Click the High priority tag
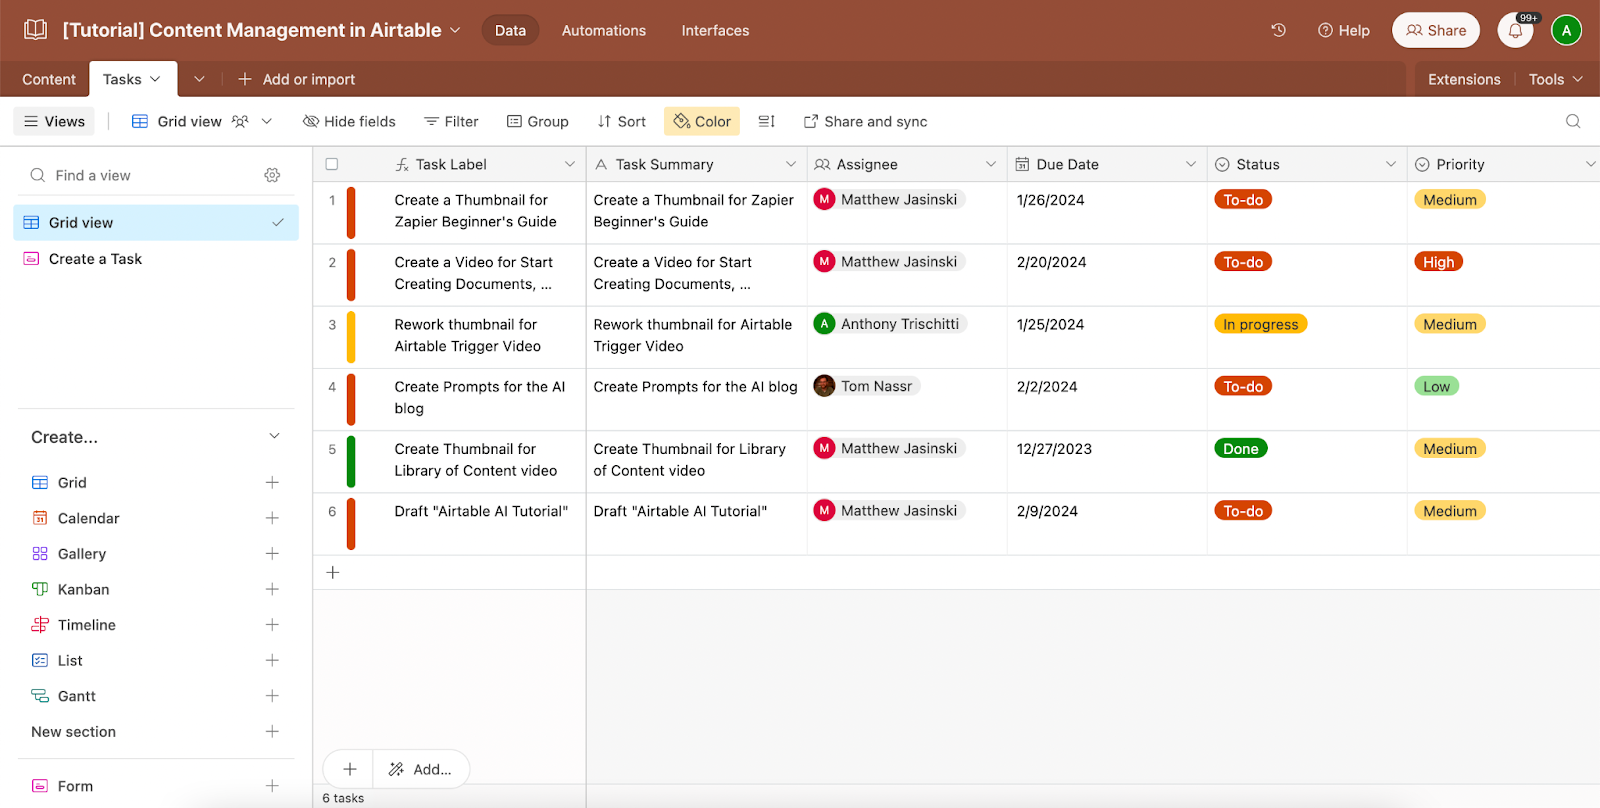 coord(1439,262)
